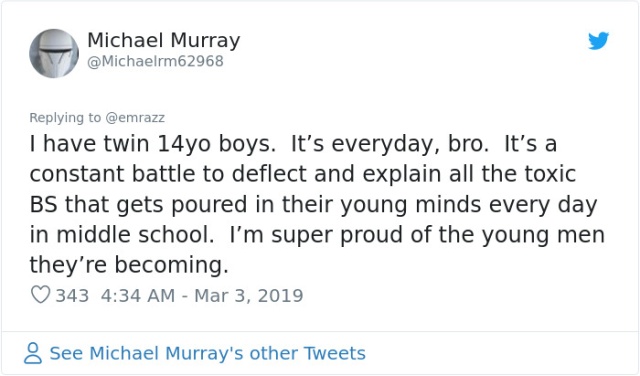Image resolution: width=640 pixels, height=376 pixels.
Task: Click the Replying to label
Action: [65, 118]
